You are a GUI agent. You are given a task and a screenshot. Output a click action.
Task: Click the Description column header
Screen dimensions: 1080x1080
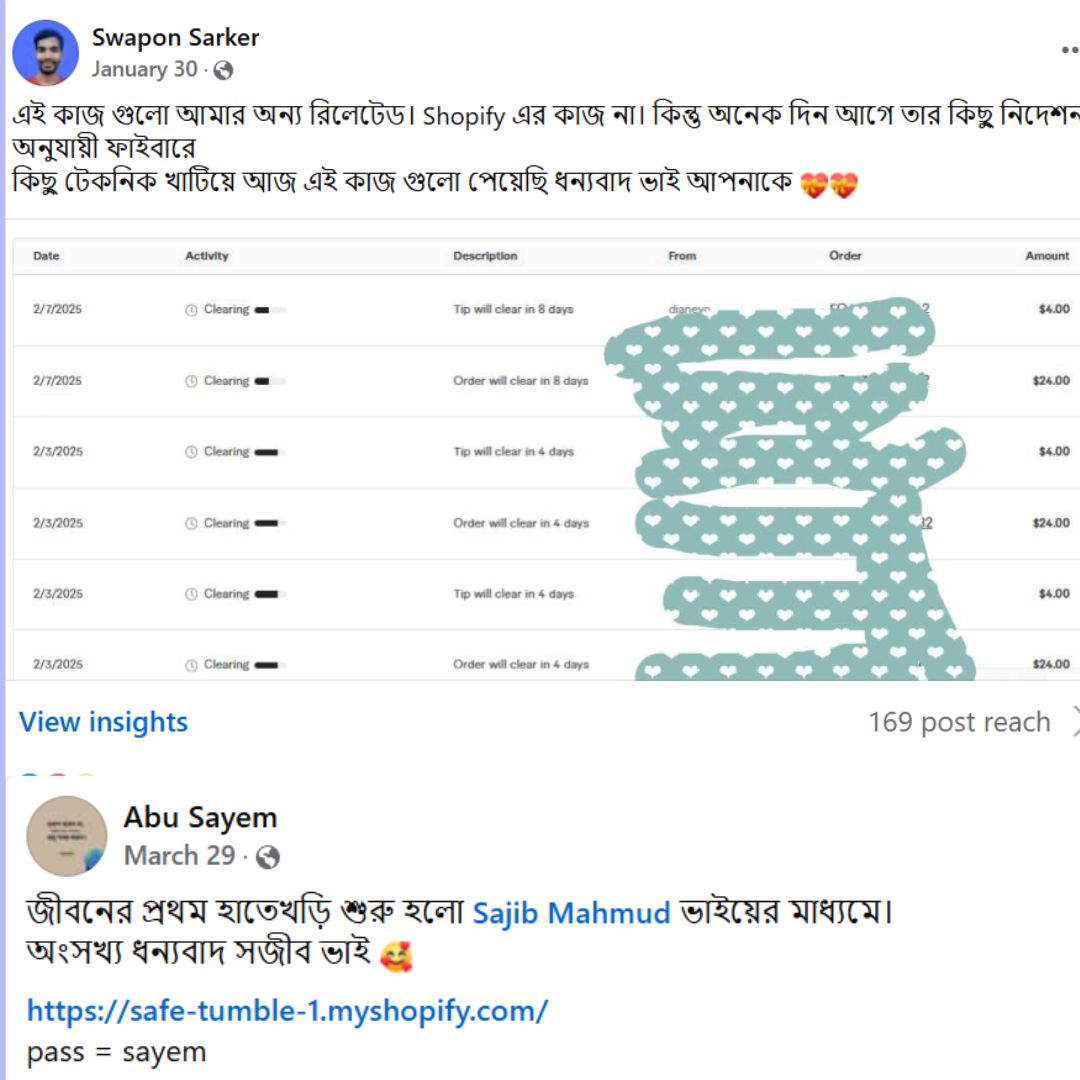[485, 256]
